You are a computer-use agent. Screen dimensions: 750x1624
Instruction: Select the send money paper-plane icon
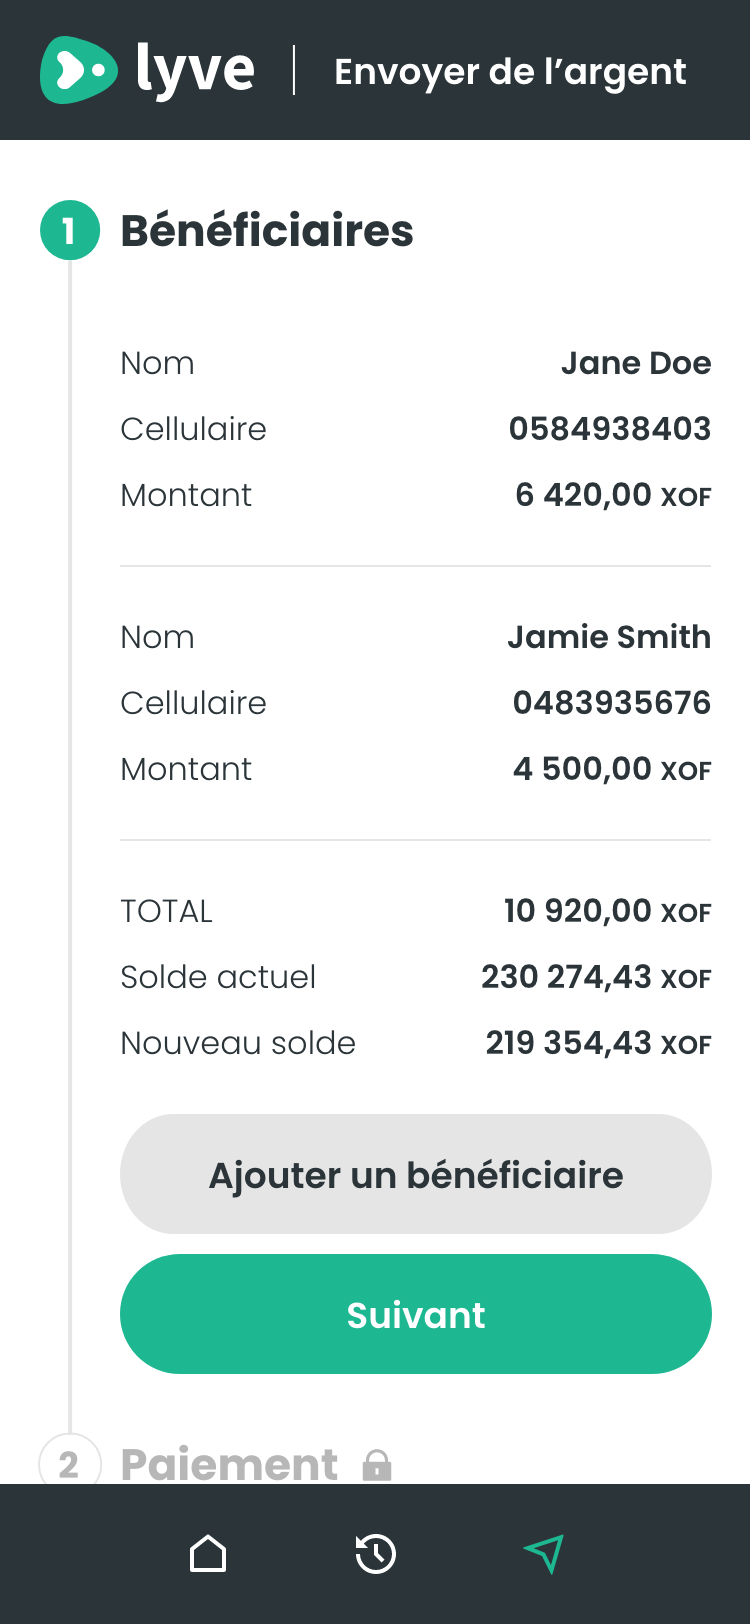(x=544, y=1554)
